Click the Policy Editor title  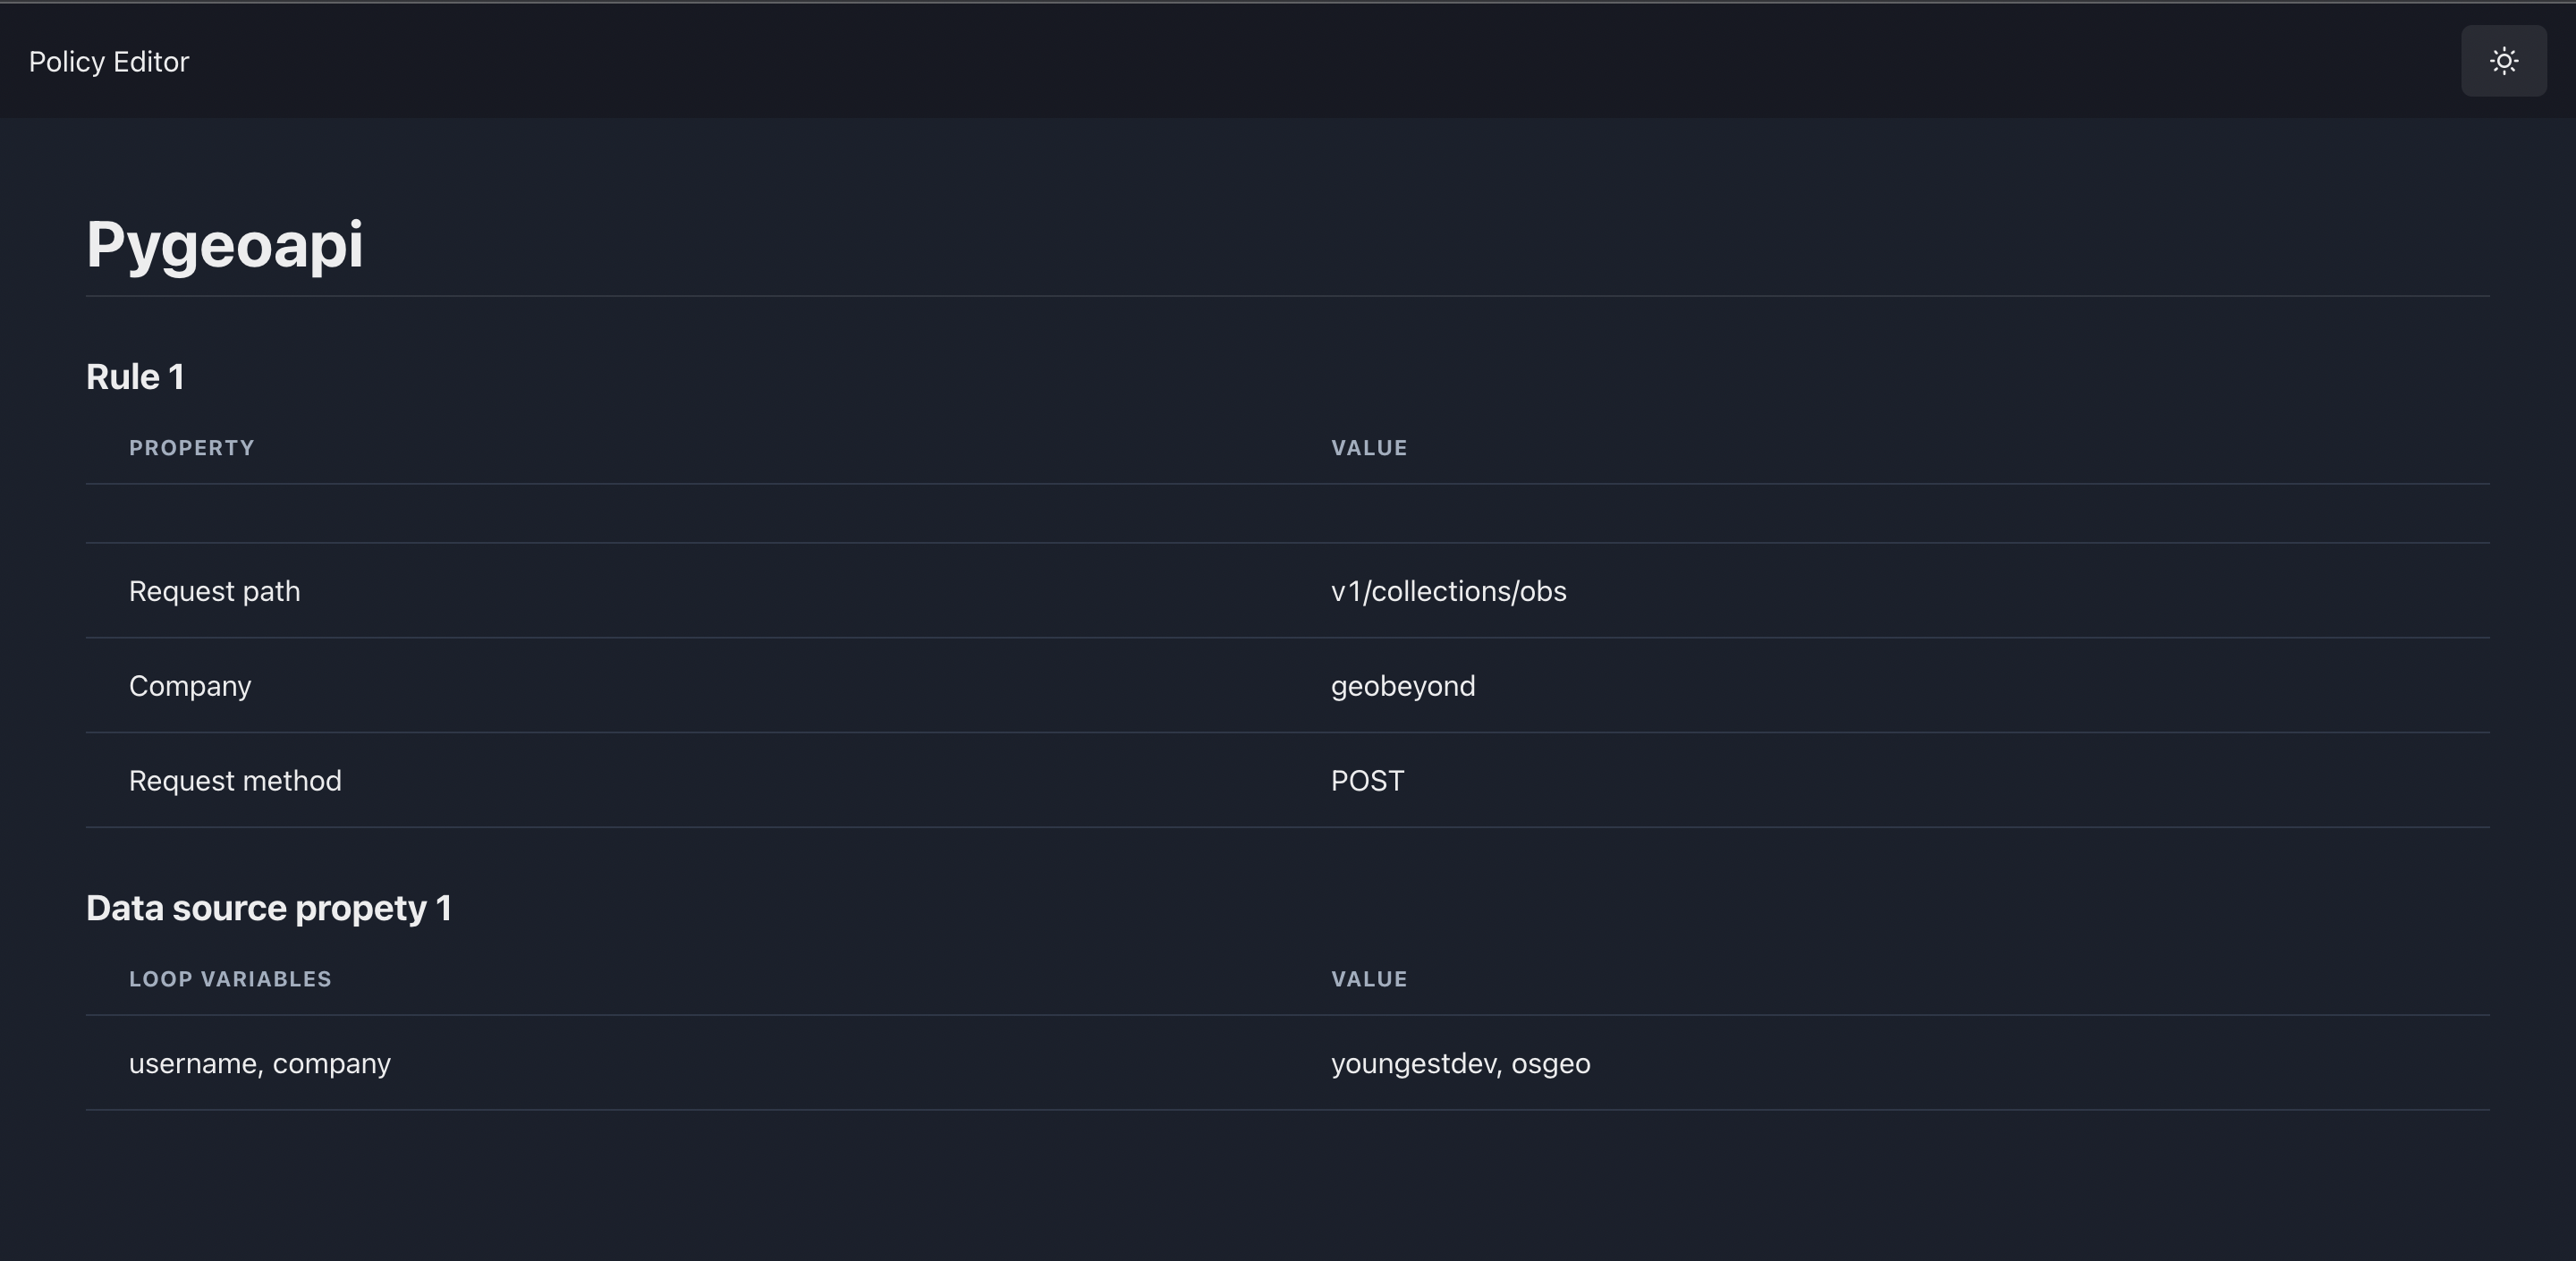pos(109,62)
